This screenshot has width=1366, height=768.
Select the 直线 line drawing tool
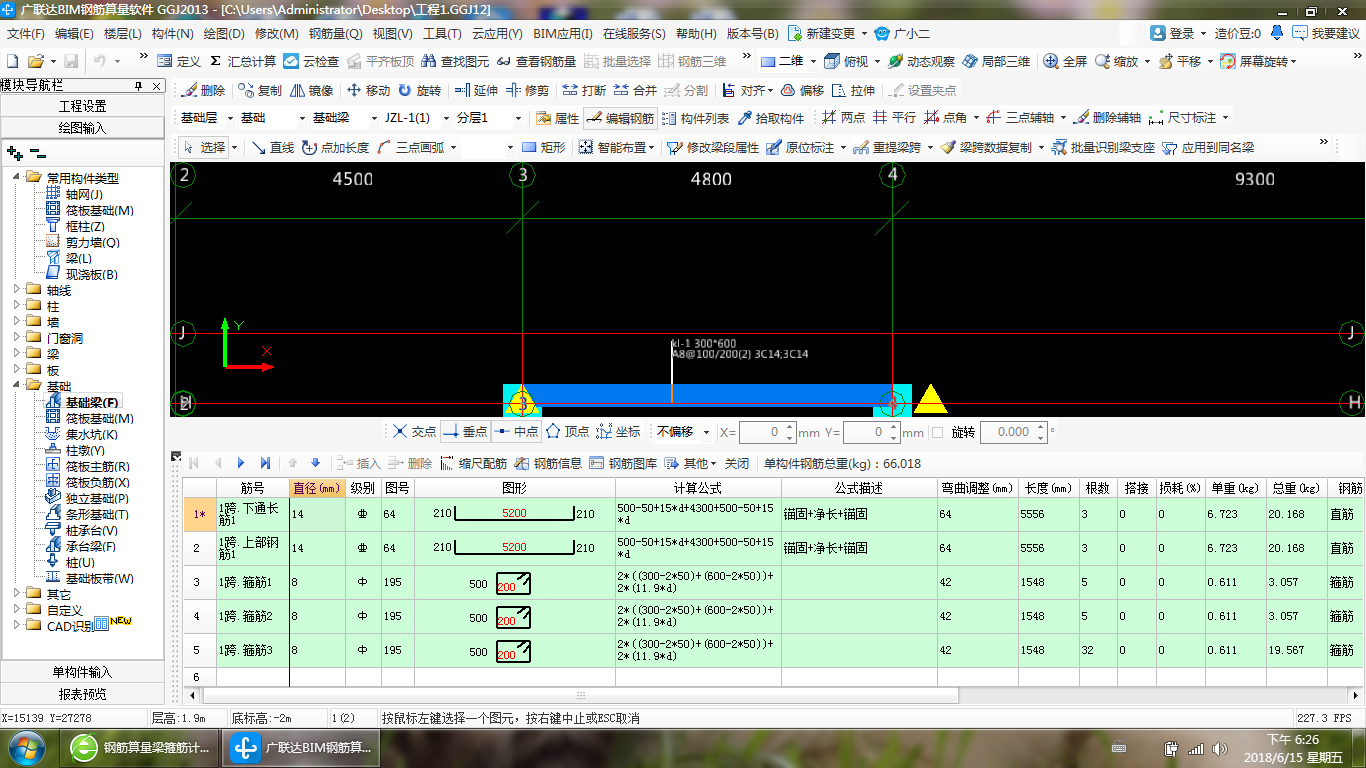pos(273,147)
